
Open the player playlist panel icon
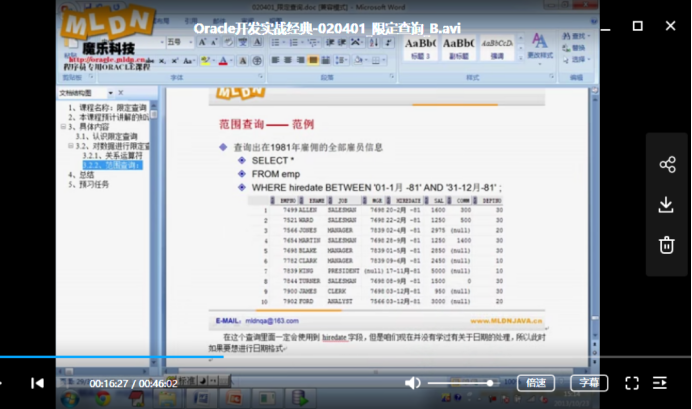pyautogui.click(x=660, y=383)
